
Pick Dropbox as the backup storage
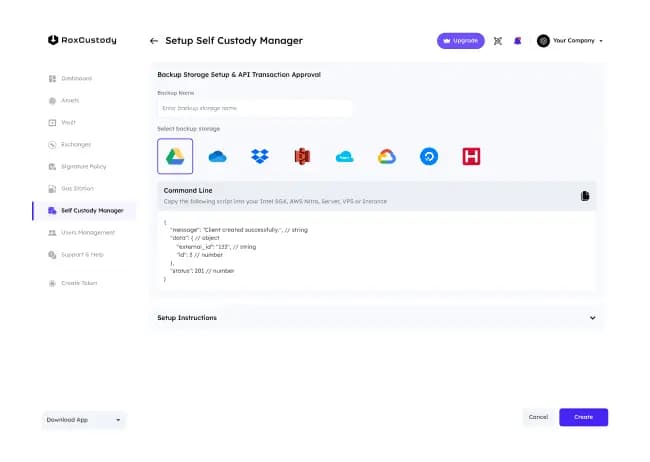tap(260, 156)
